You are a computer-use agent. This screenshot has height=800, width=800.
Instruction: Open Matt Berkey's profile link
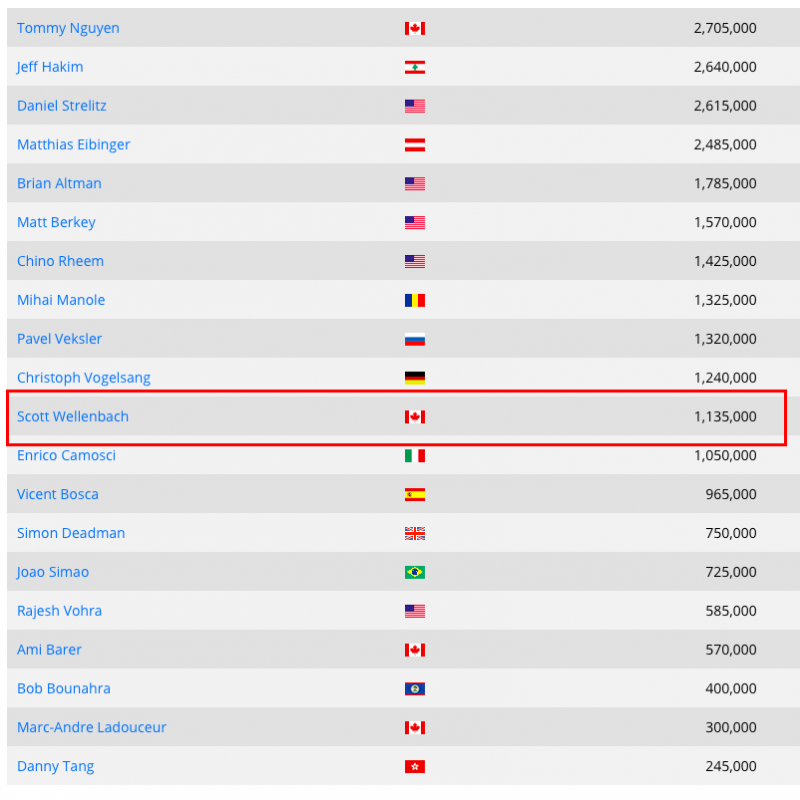56,222
